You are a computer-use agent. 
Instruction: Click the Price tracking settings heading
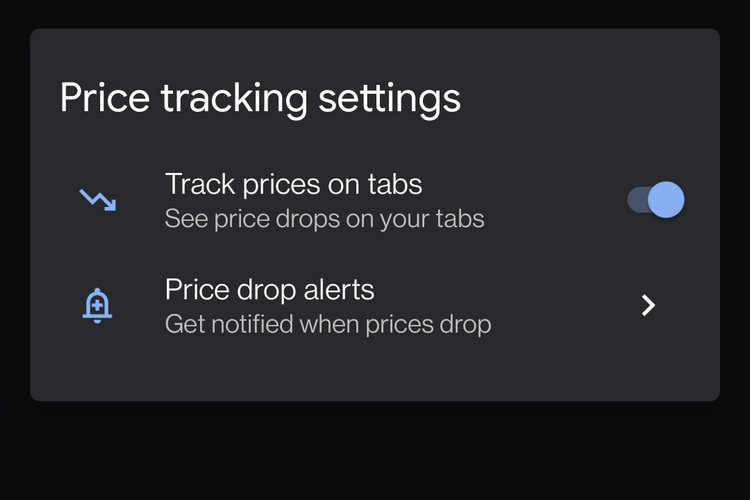coord(260,99)
